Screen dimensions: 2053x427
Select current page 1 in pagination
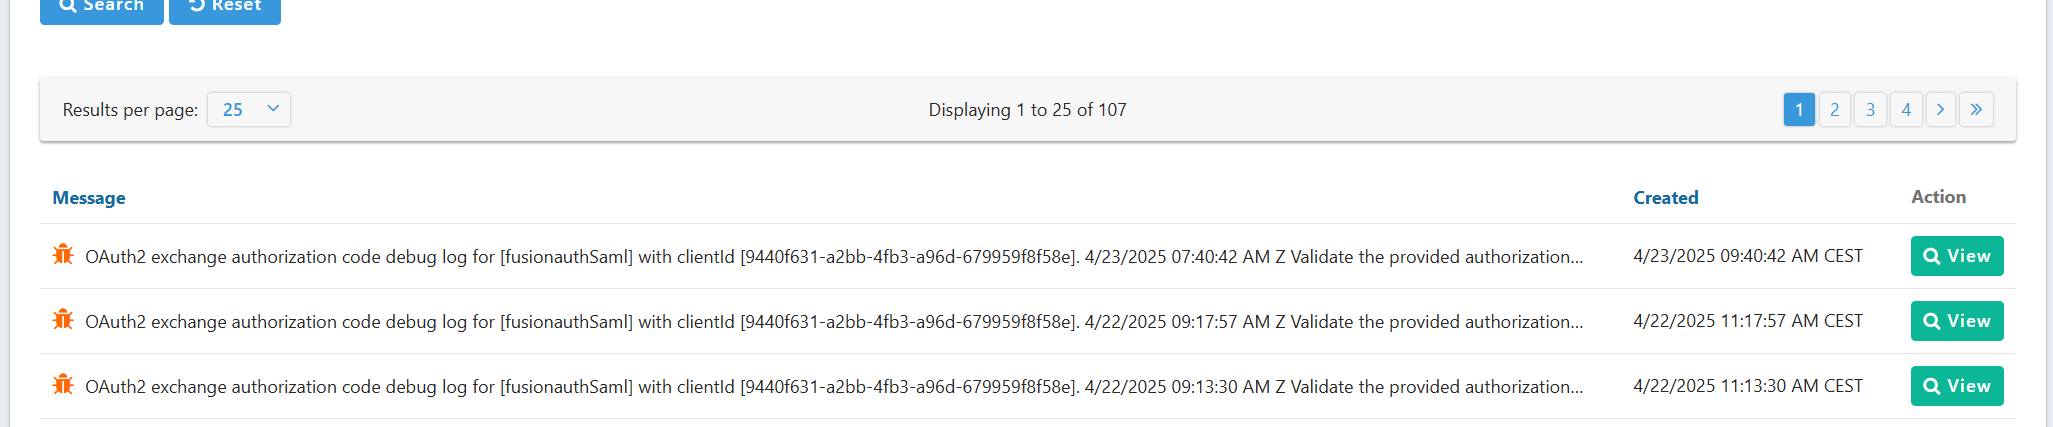click(x=1799, y=109)
